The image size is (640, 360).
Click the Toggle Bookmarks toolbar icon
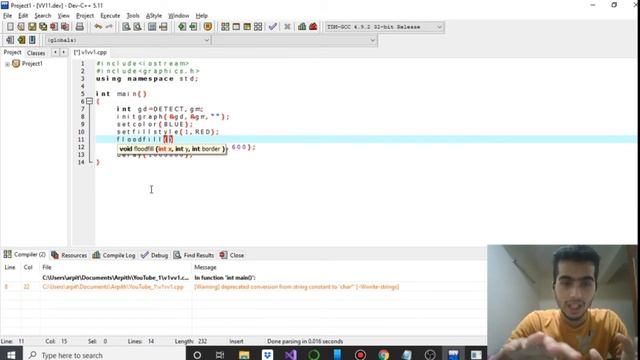pyautogui.click(x=21, y=40)
